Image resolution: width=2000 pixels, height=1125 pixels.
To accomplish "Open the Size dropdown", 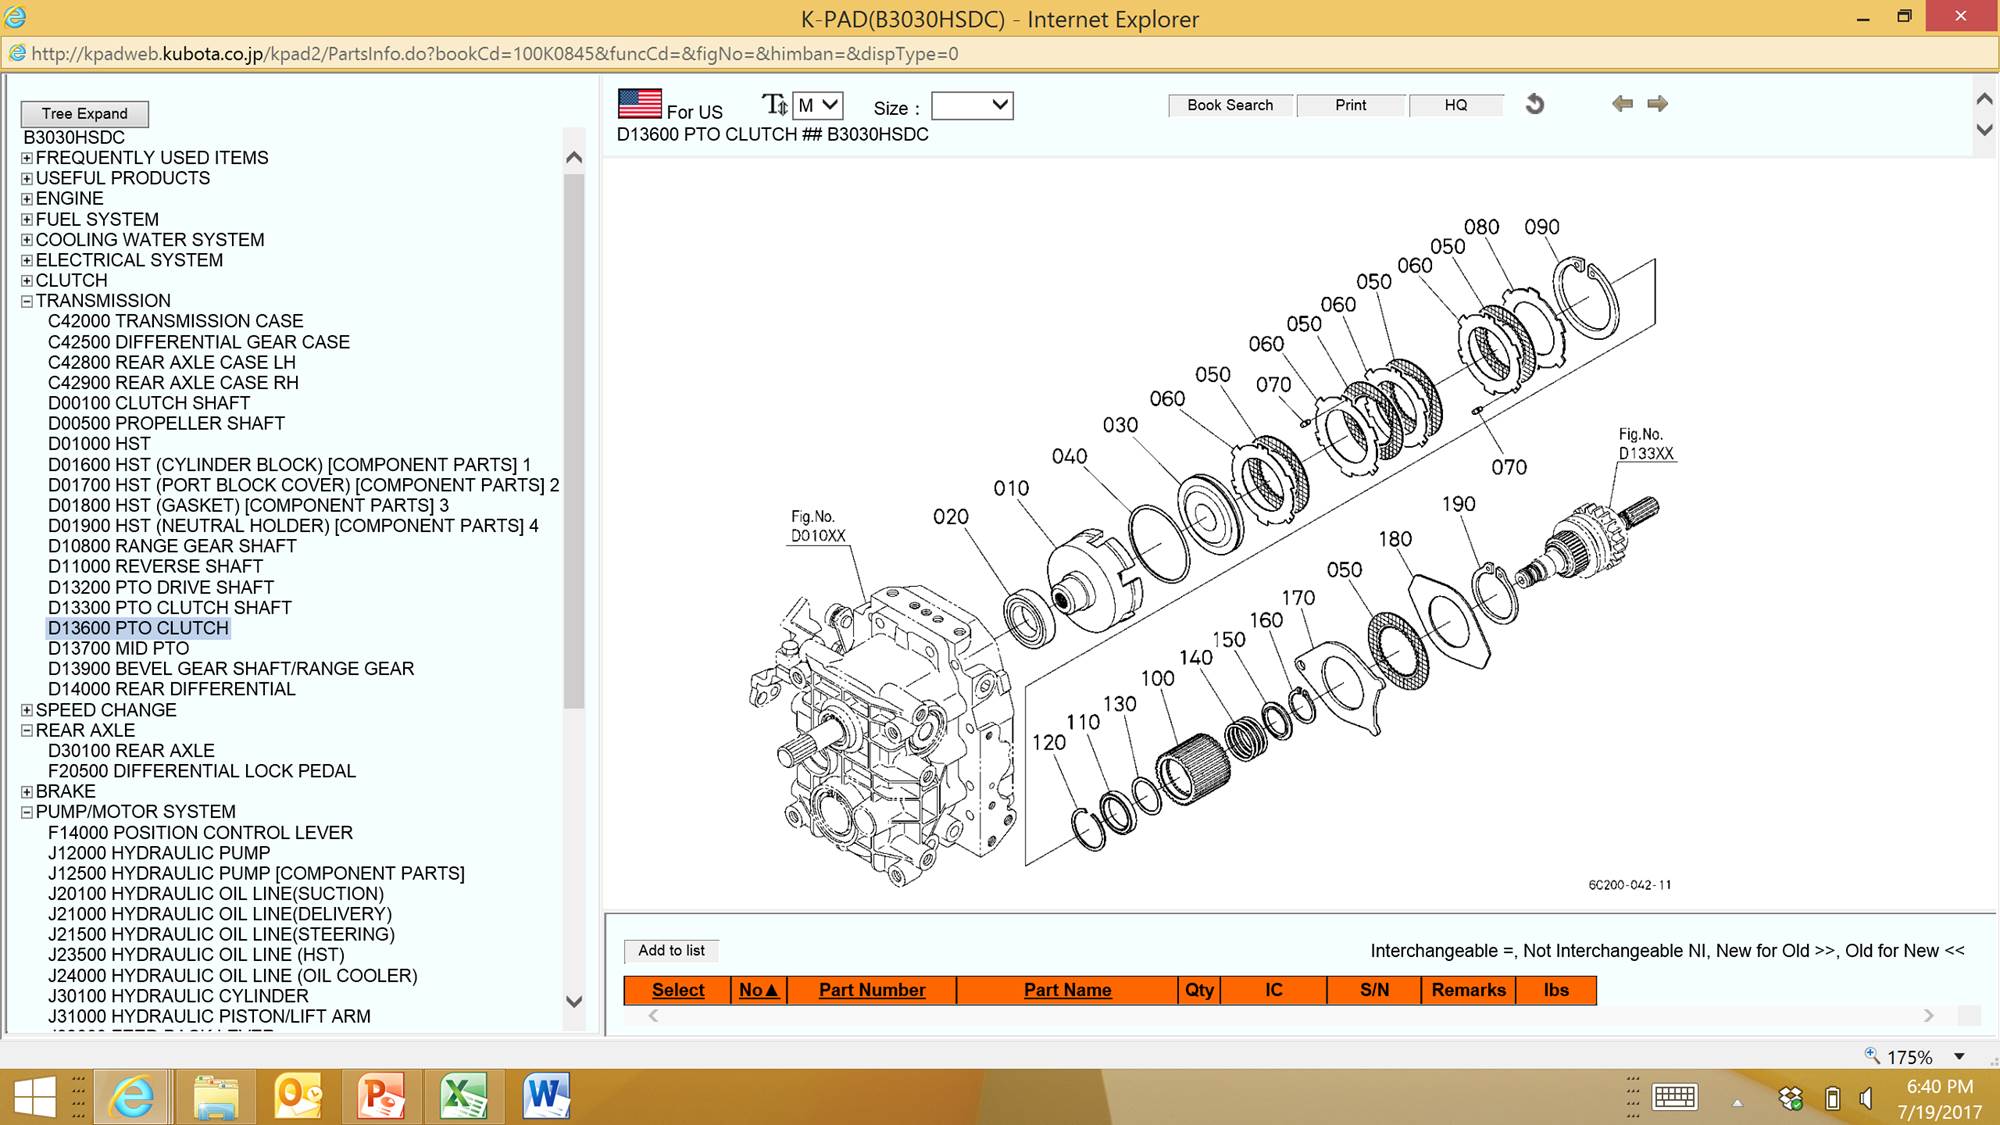I will click(972, 105).
